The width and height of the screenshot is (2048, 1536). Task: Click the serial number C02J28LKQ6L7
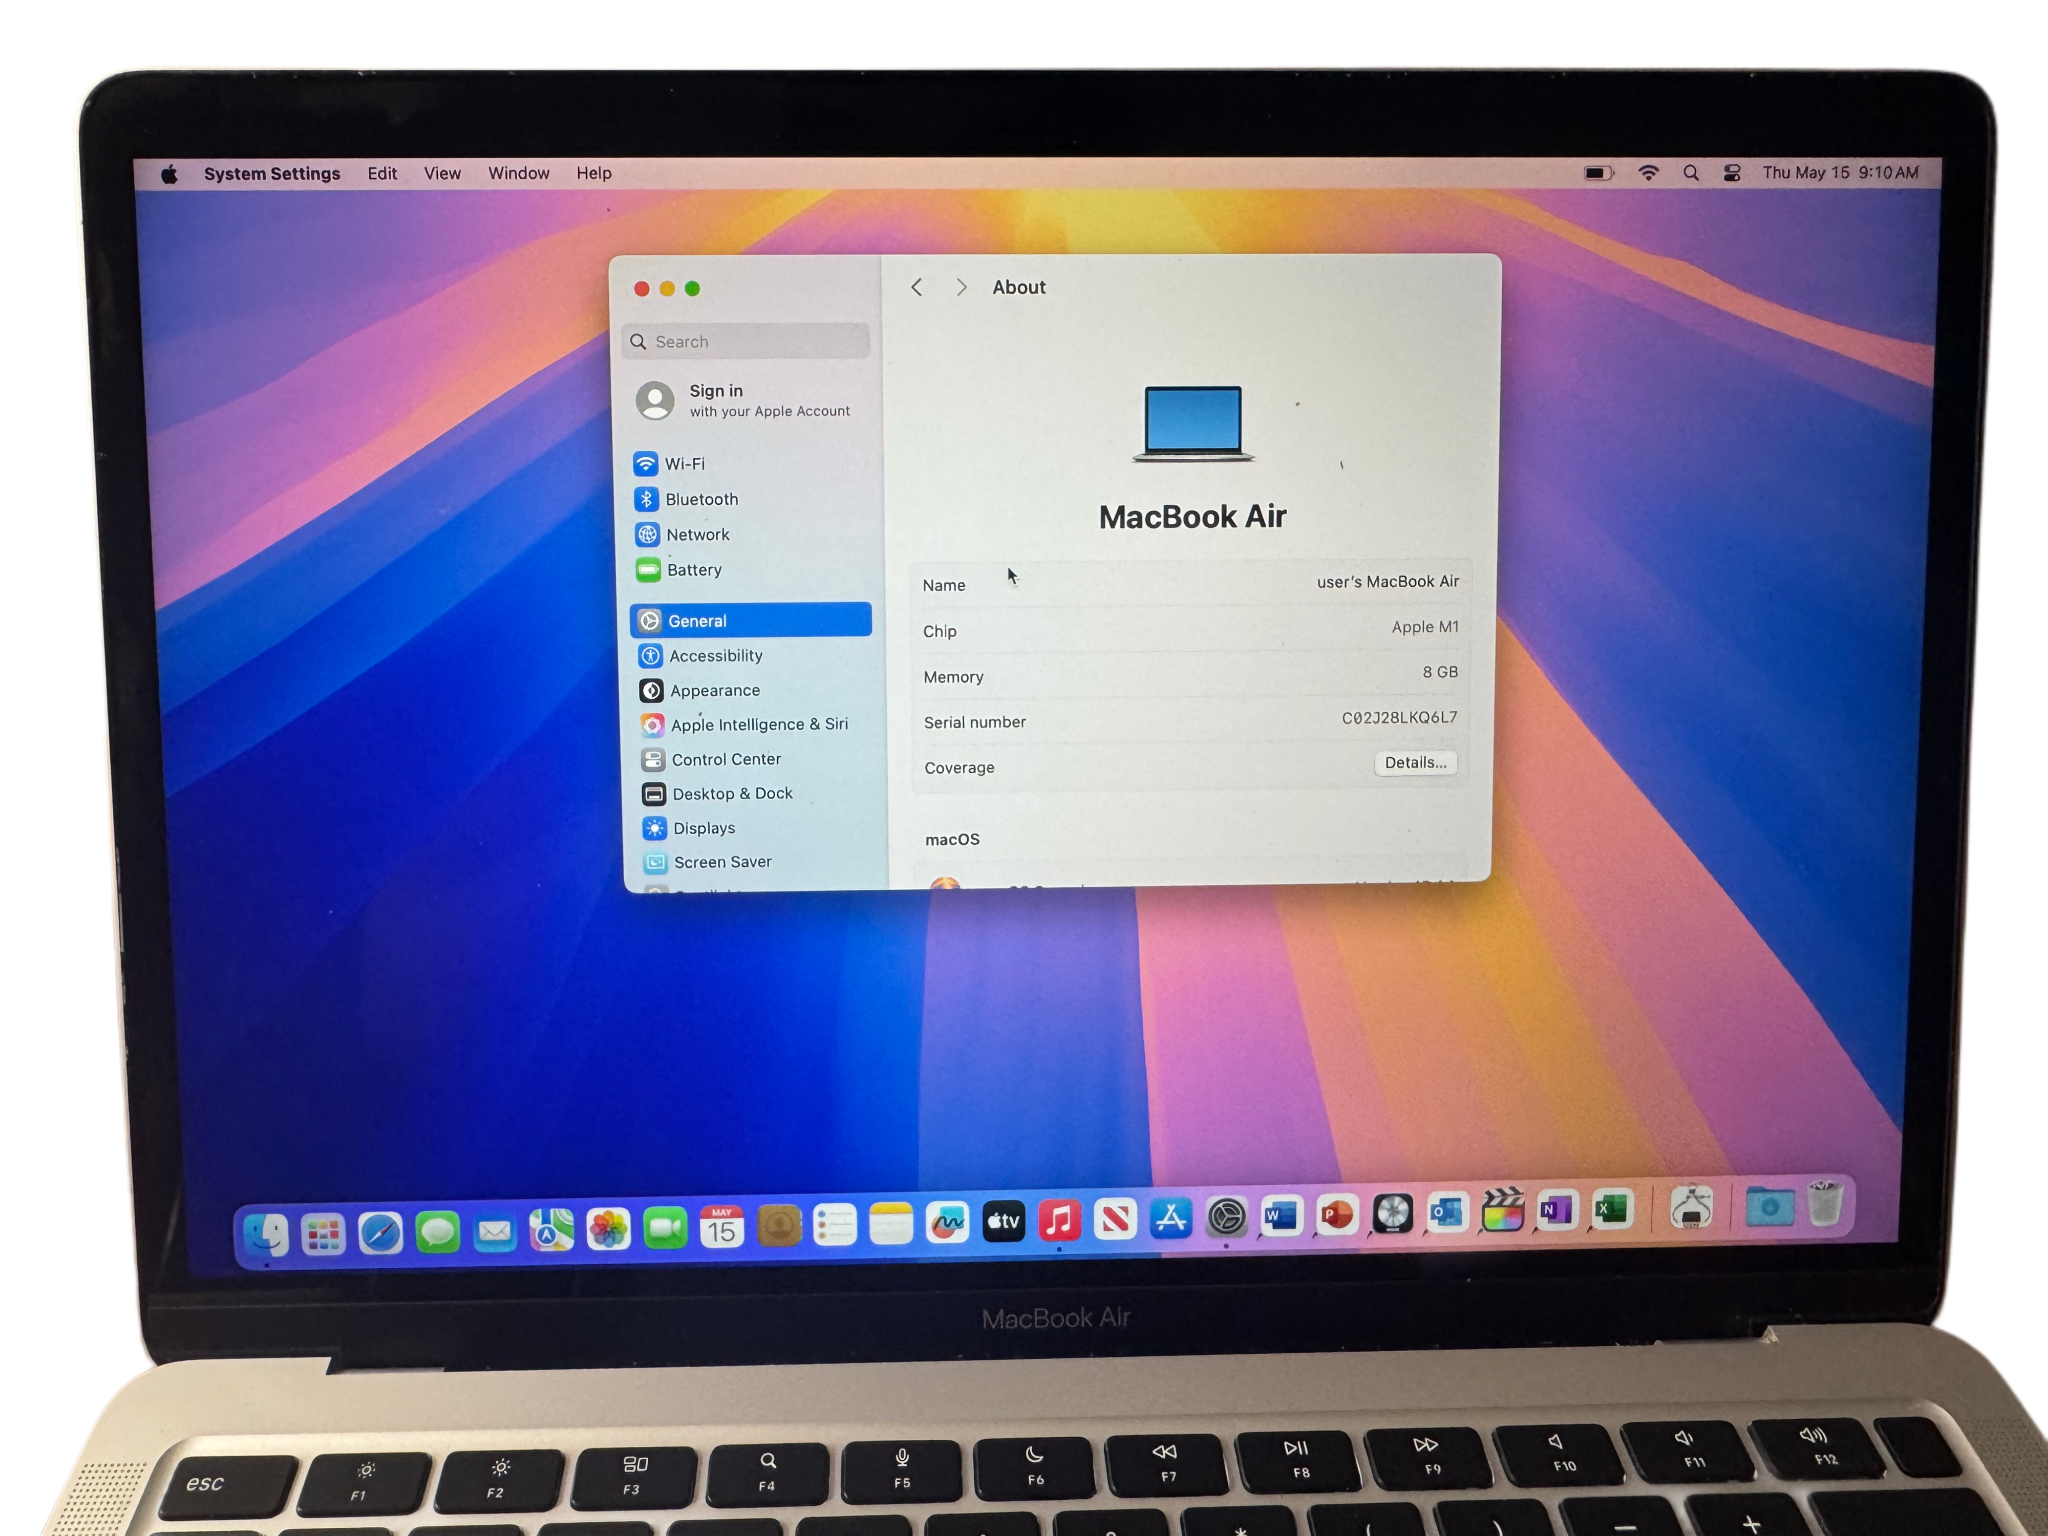[1399, 717]
